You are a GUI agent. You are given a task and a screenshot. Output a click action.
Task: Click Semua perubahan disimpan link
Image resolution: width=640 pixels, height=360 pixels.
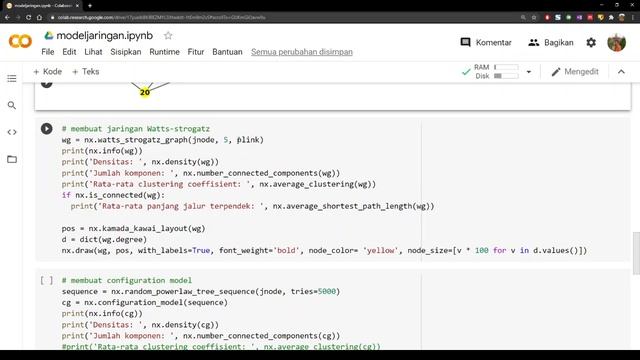click(x=302, y=52)
